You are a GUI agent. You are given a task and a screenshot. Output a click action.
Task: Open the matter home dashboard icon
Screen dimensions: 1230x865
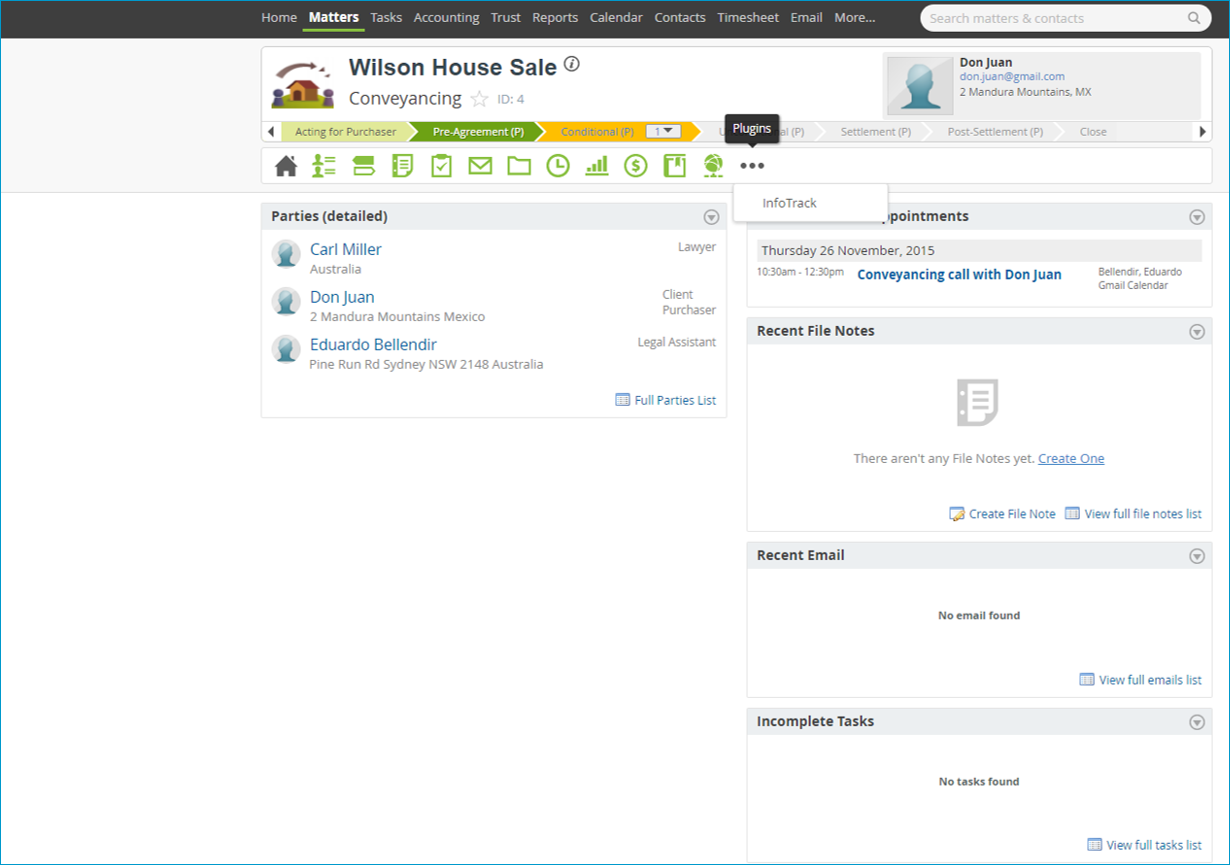(x=286, y=166)
